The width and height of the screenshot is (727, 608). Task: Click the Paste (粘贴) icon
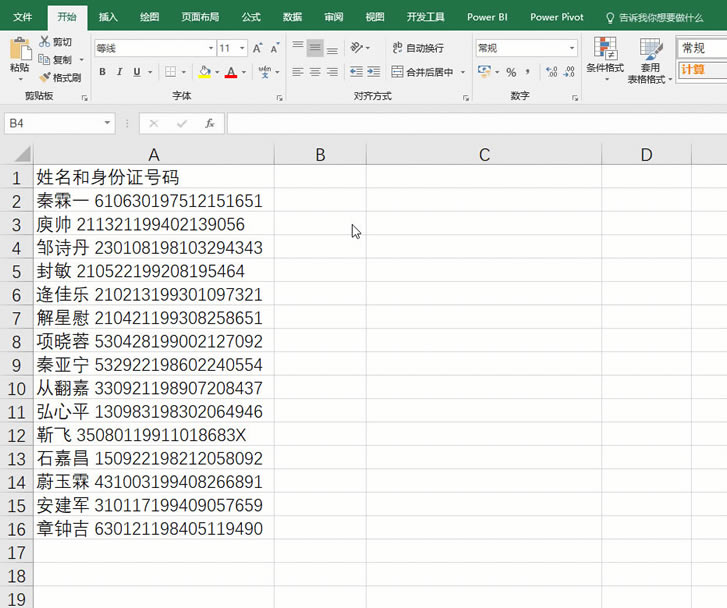[x=19, y=50]
